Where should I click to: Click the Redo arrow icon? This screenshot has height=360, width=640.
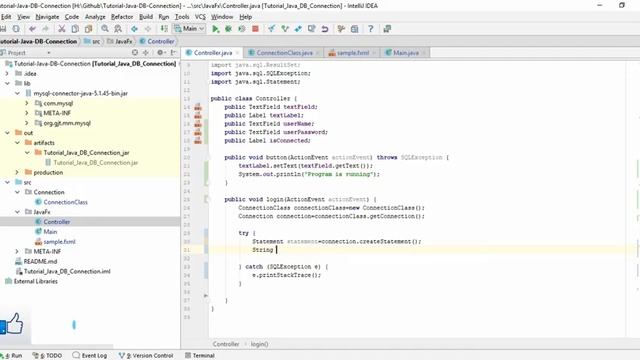pyautogui.click(x=45, y=29)
